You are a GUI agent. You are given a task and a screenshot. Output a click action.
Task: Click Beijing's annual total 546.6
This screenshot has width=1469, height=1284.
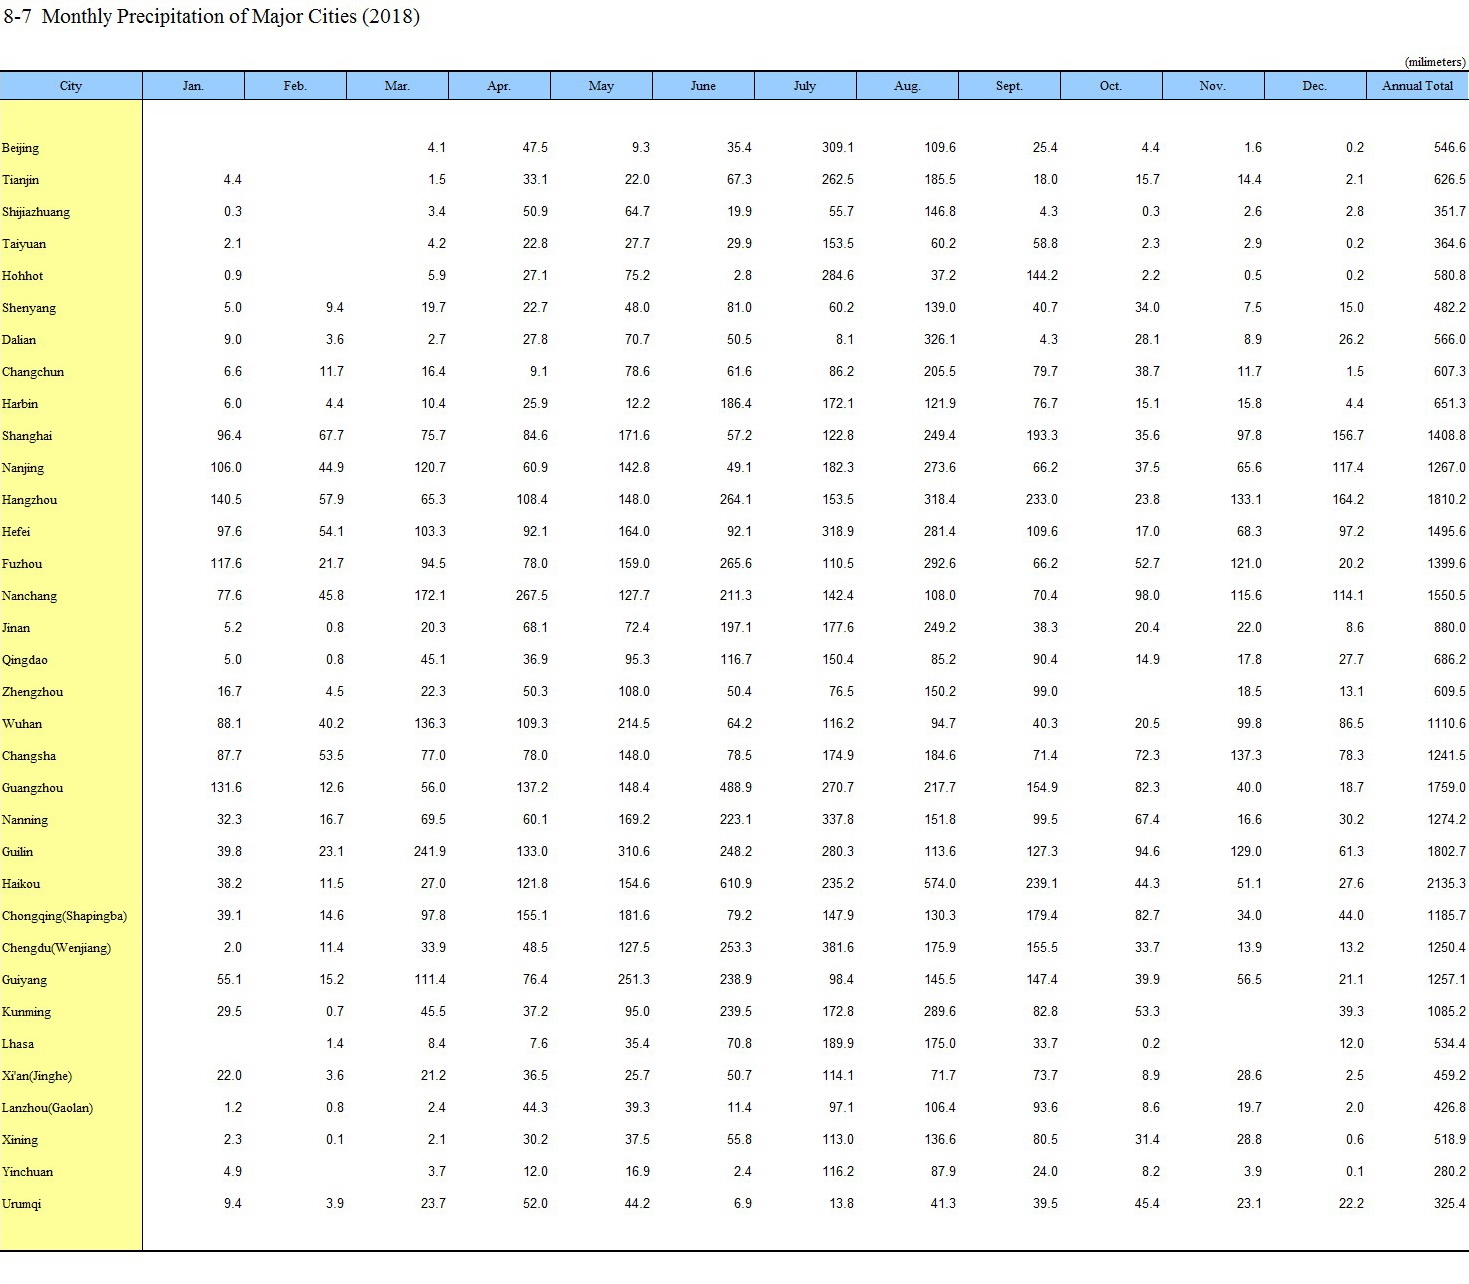click(1449, 148)
